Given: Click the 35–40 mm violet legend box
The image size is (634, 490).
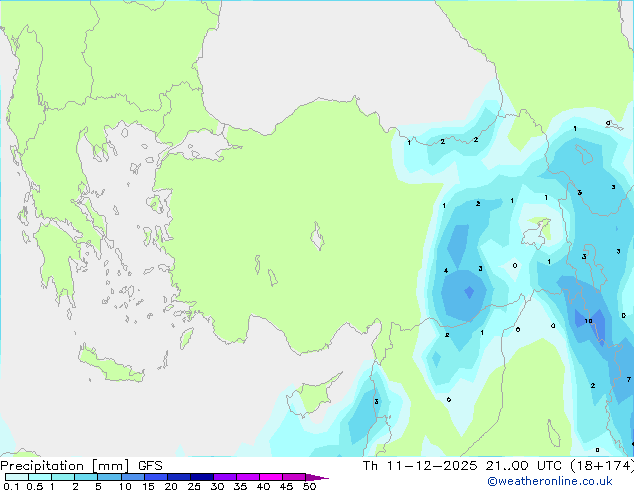Looking at the screenshot, I should tap(248, 477).
